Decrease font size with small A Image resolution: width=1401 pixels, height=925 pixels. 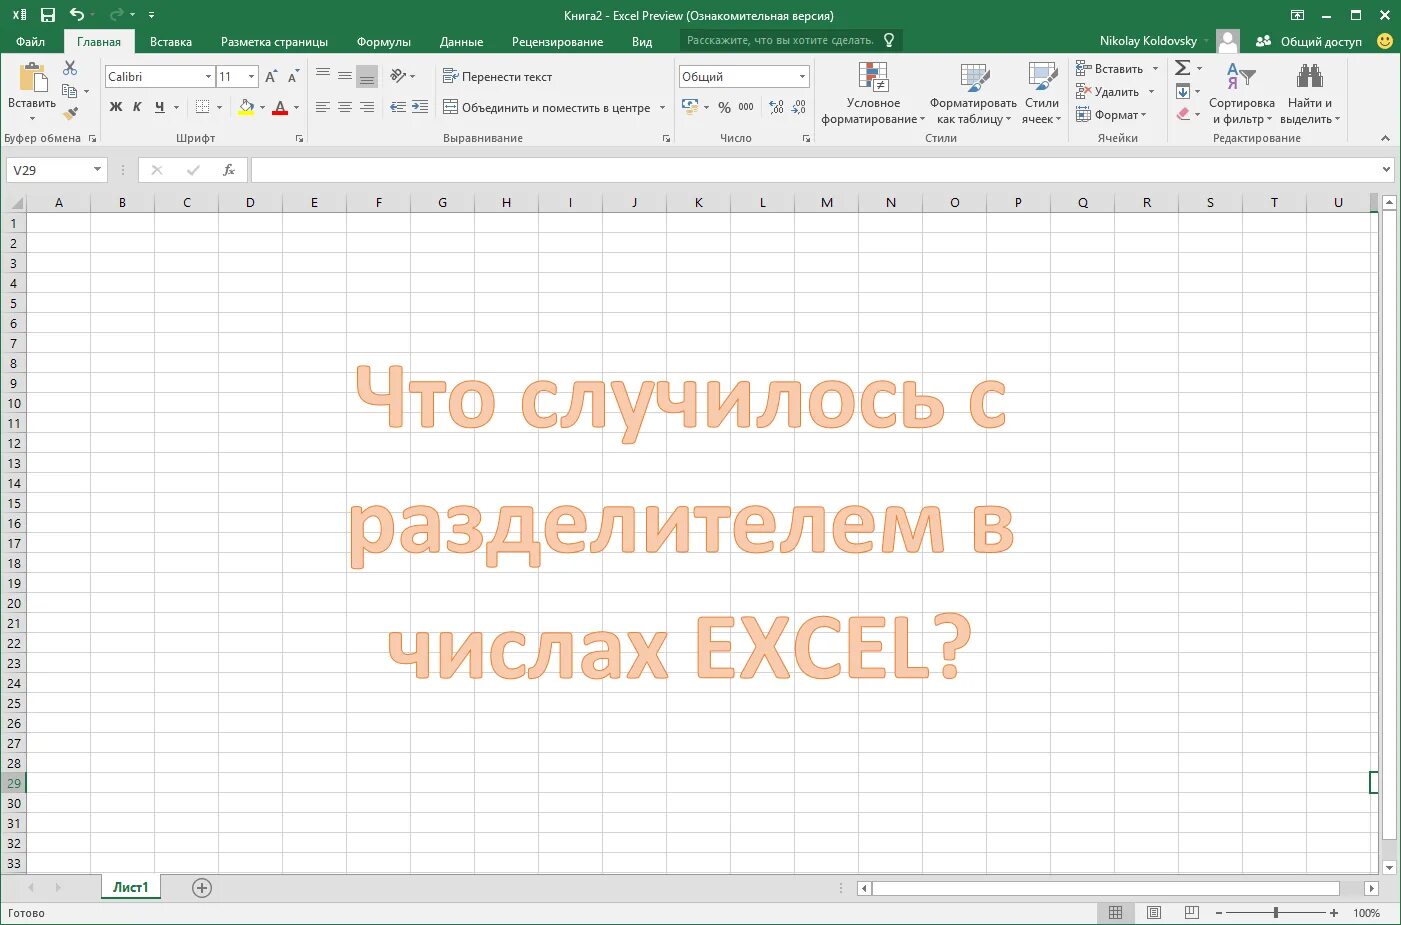click(x=293, y=77)
